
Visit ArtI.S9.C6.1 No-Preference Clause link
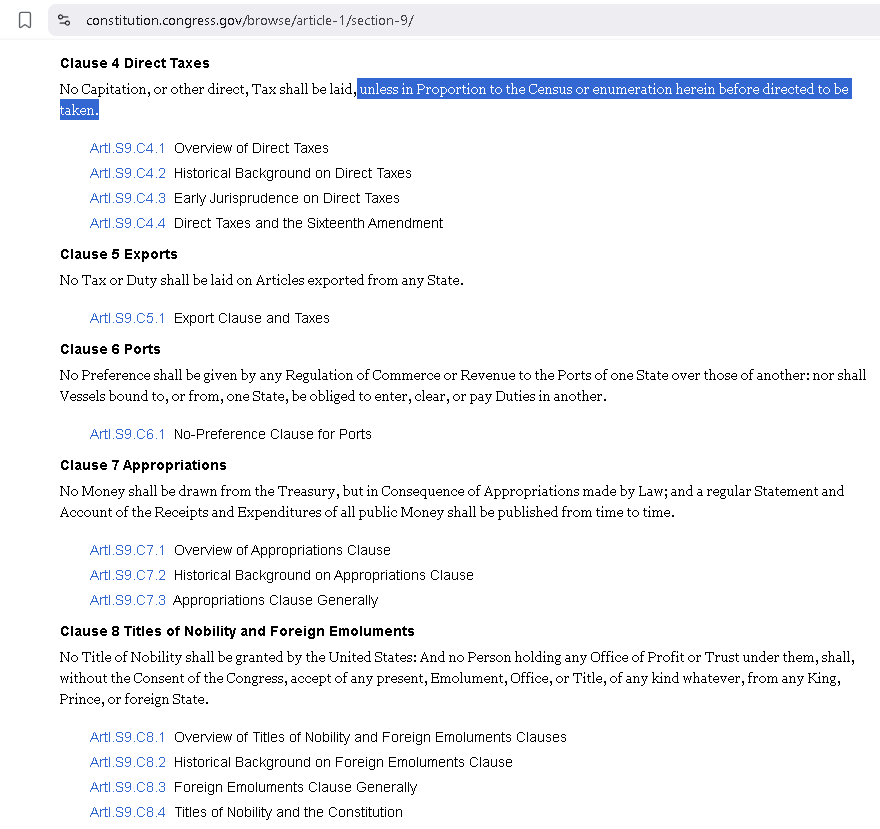click(x=127, y=434)
